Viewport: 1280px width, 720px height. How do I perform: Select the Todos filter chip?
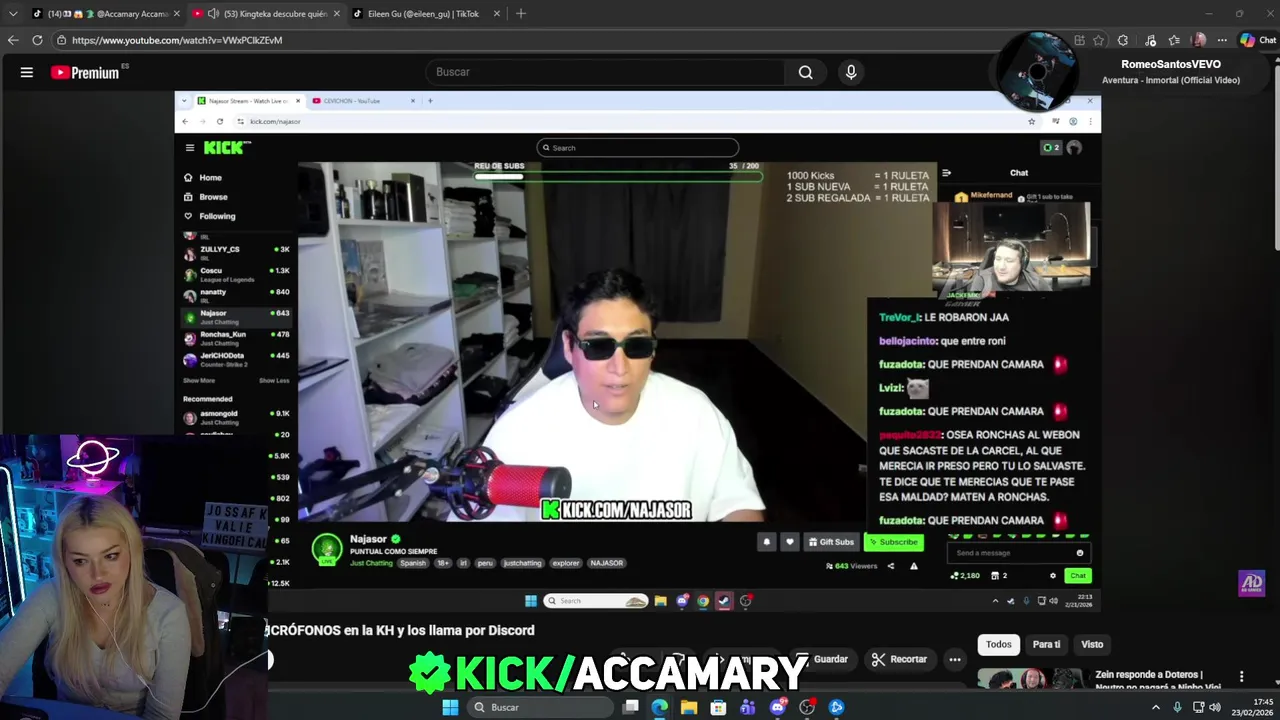pos(999,644)
